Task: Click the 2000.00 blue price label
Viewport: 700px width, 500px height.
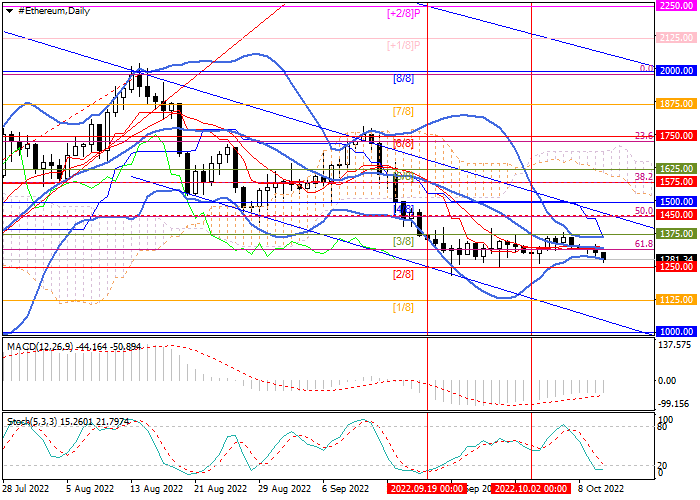Action: [676, 71]
